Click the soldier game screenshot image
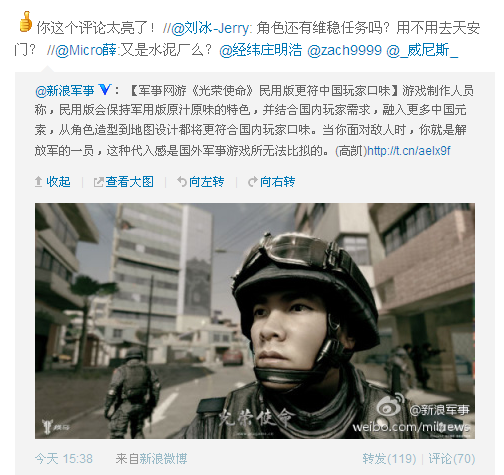504x475 pixels. [x=255, y=321]
